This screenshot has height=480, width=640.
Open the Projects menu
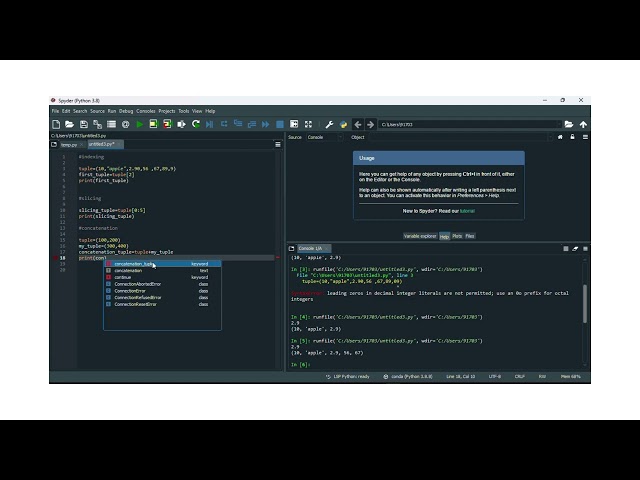[167, 111]
